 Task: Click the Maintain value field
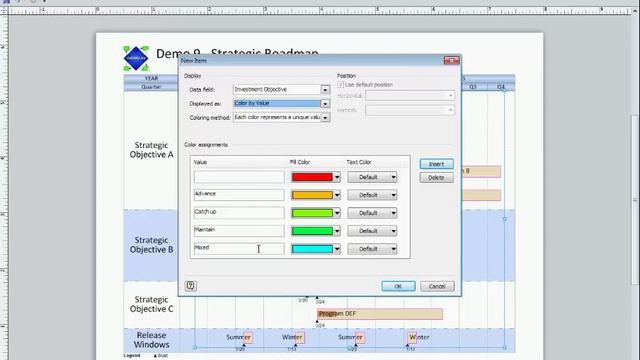click(x=239, y=231)
